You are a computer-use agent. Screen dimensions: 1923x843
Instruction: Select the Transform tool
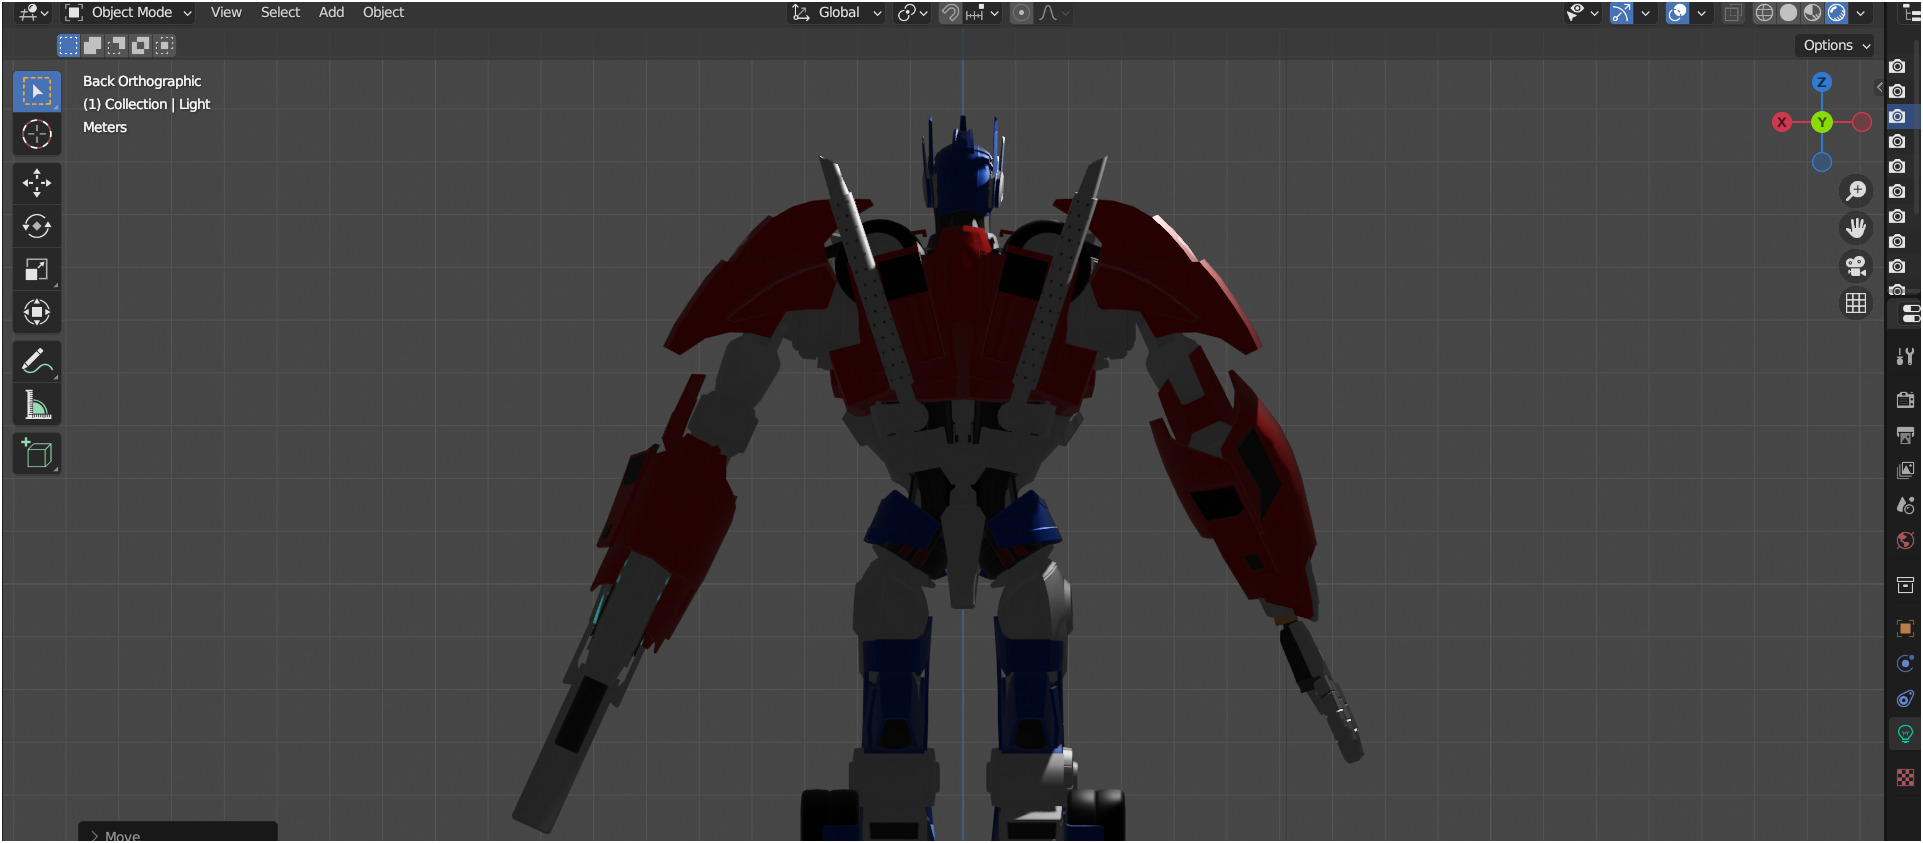coord(37,312)
